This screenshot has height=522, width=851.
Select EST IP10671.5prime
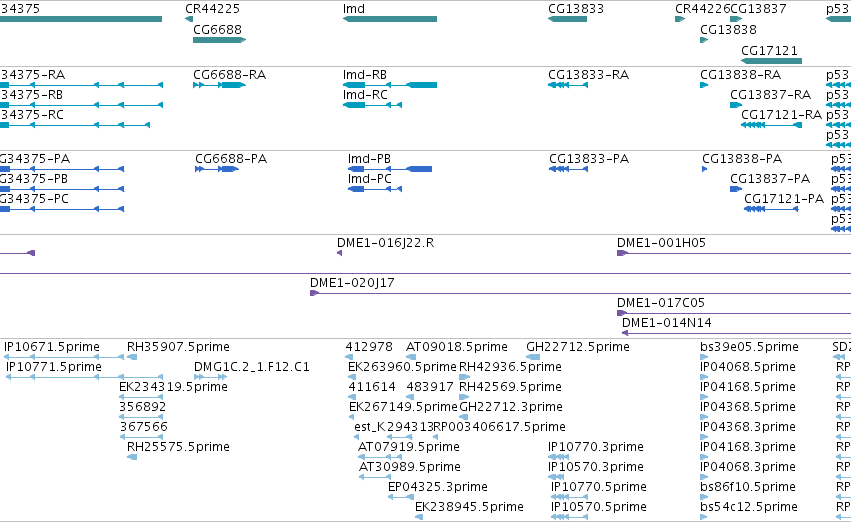(x=64, y=357)
